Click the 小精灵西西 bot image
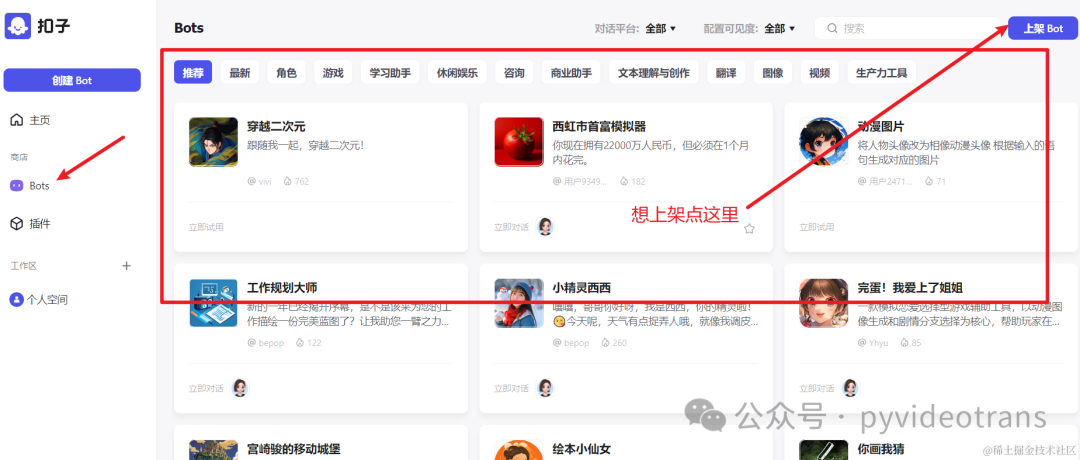1080x460 pixels. pos(519,303)
